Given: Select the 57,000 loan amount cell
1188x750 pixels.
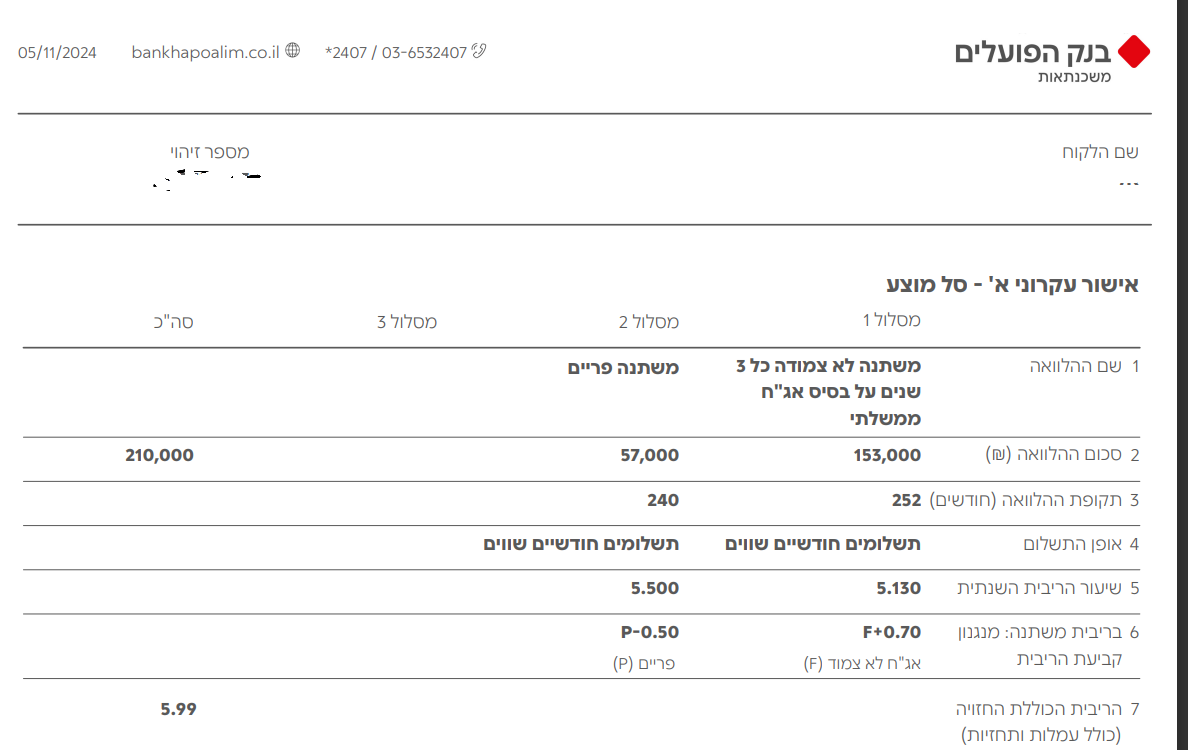Looking at the screenshot, I should [649, 455].
